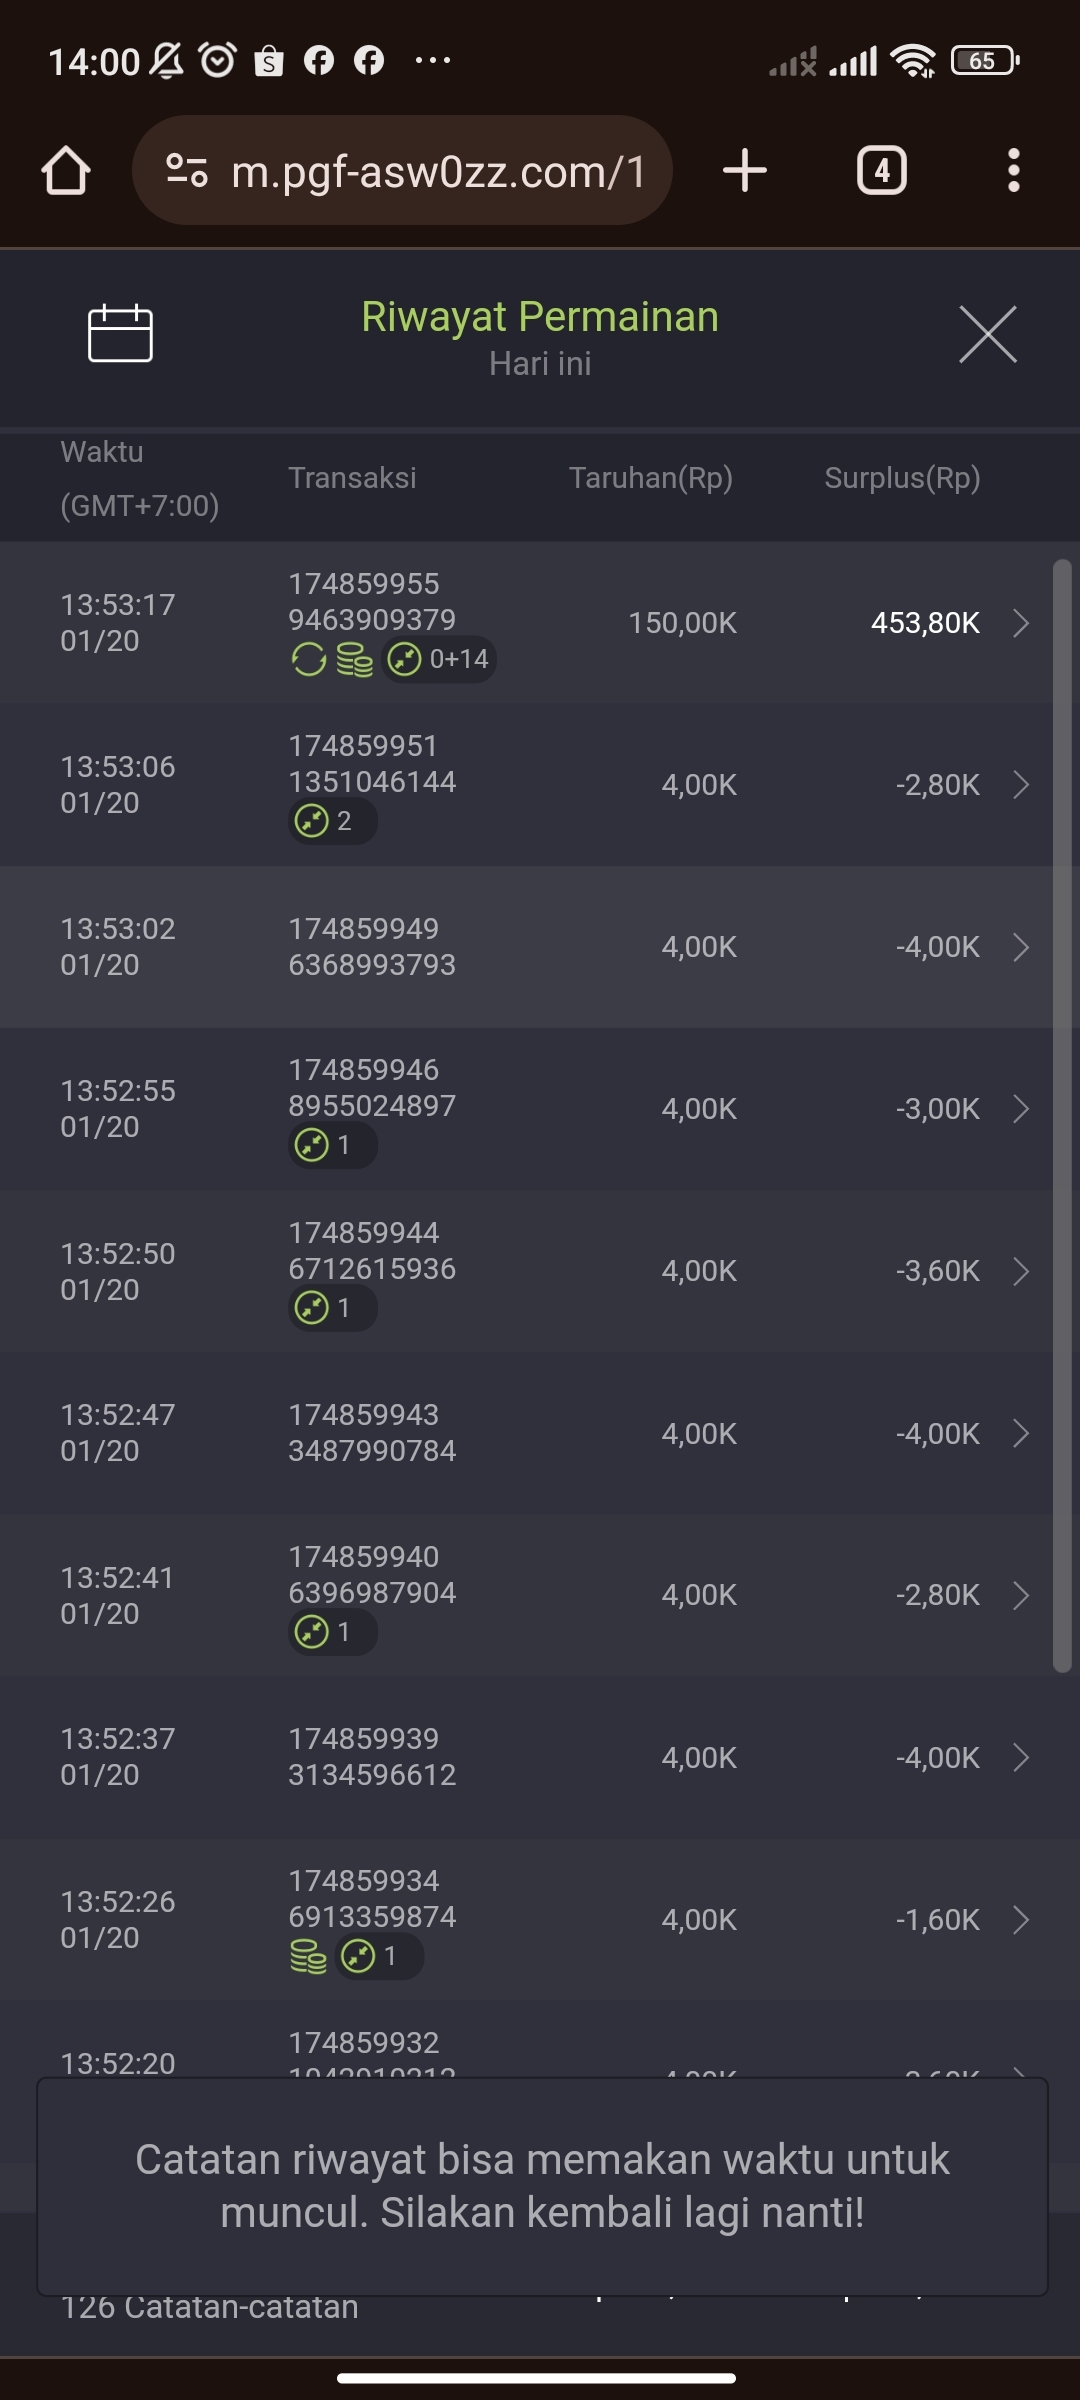Tap the free spin 0+14 badge
Viewport: 1080px width, 2400px height.
click(440, 660)
